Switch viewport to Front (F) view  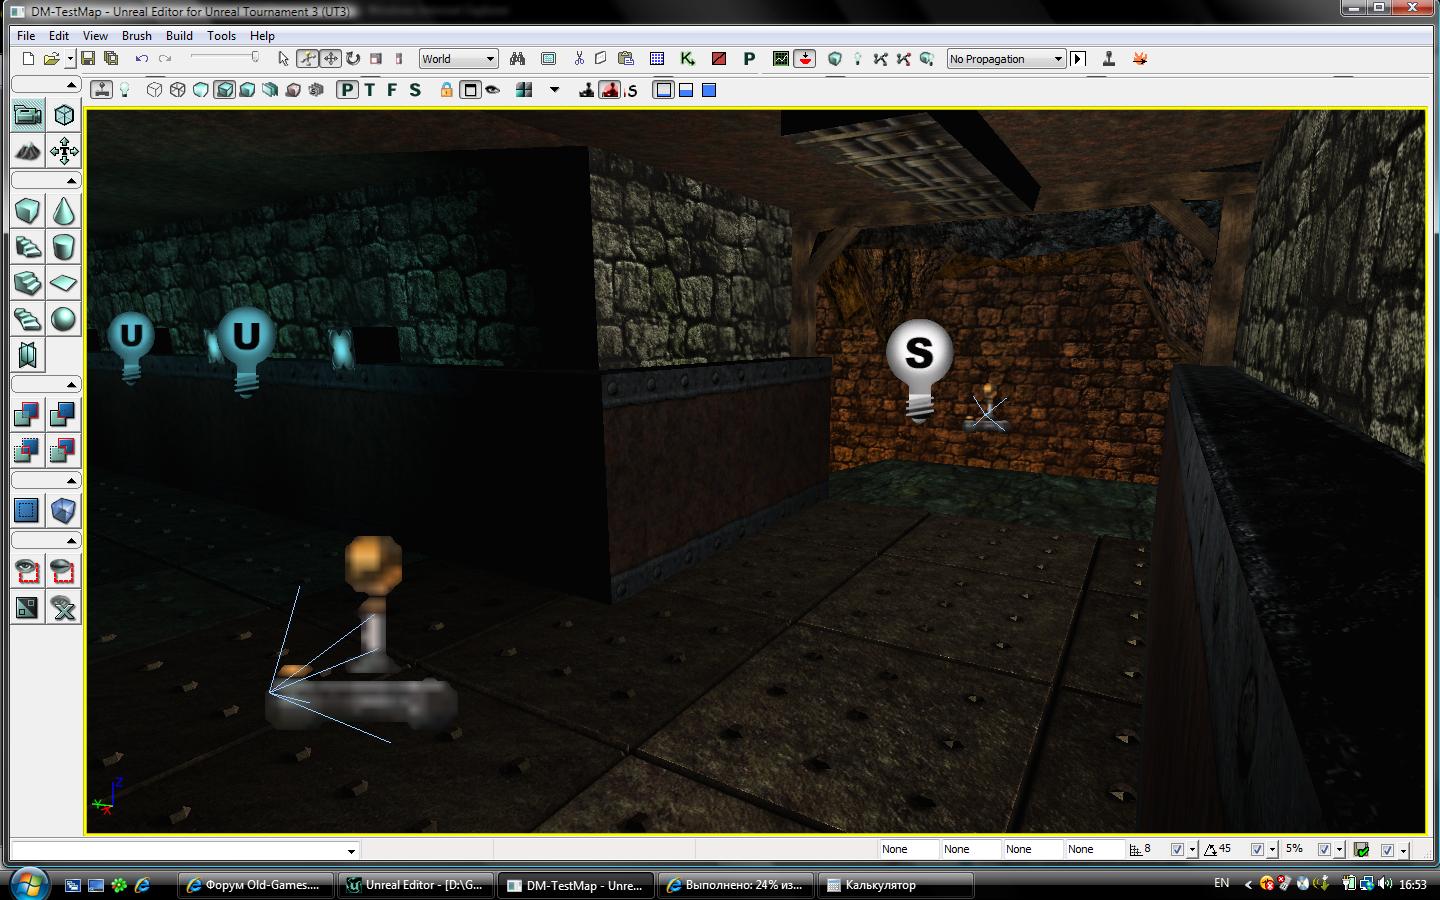click(392, 90)
